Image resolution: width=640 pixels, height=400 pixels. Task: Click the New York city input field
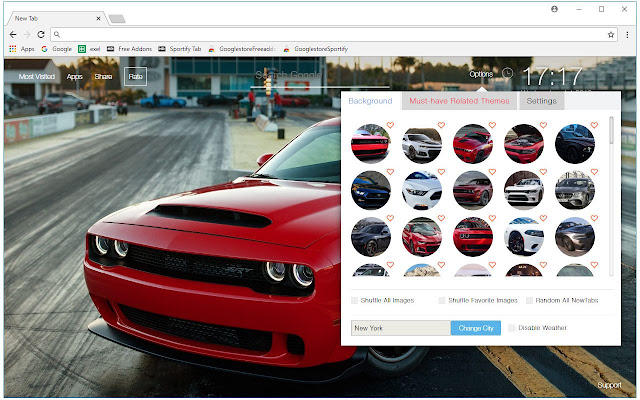pyautogui.click(x=401, y=328)
